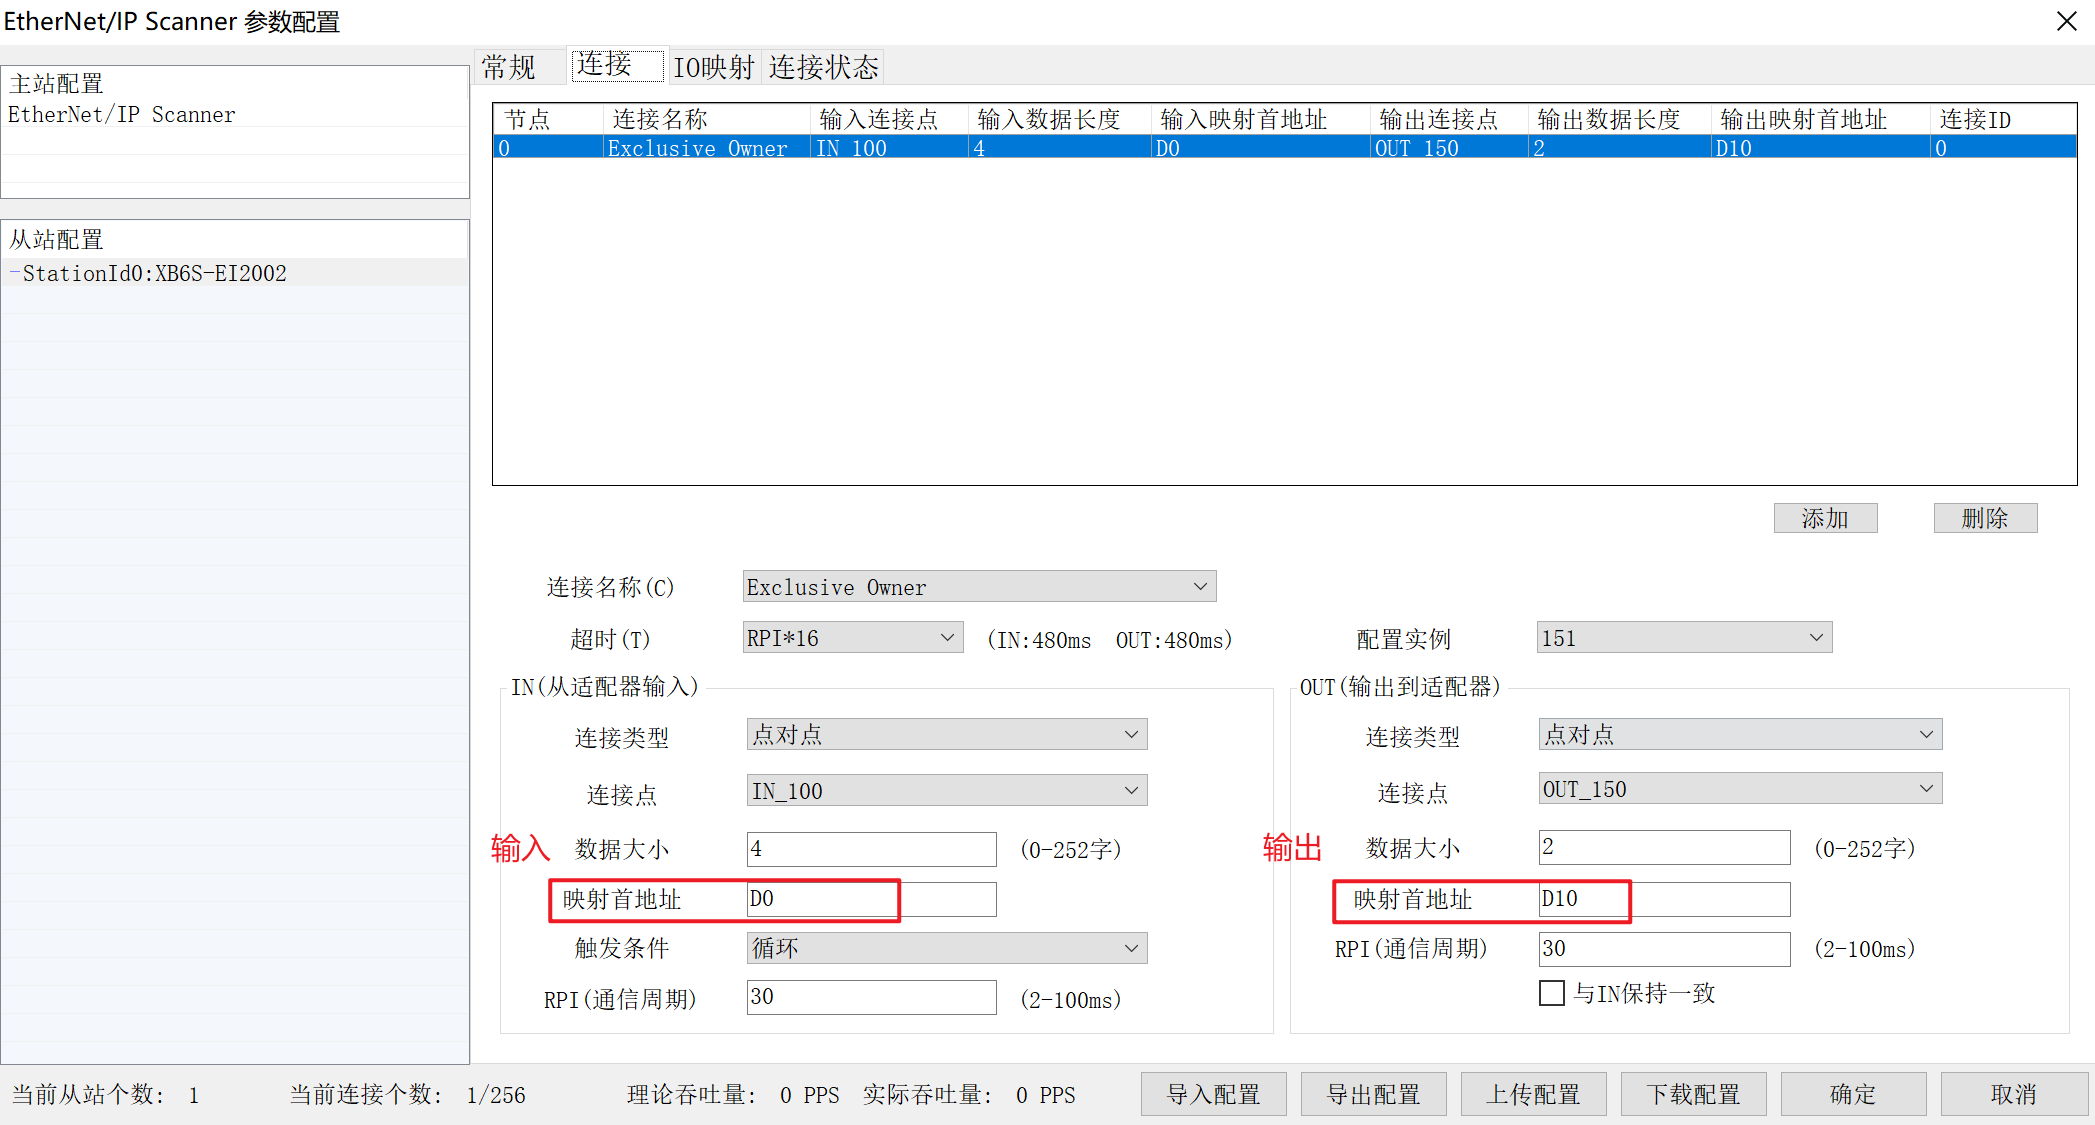The width and height of the screenshot is (2095, 1125).
Task: Click the OUT RPI field showing 30
Action: pos(1664,949)
